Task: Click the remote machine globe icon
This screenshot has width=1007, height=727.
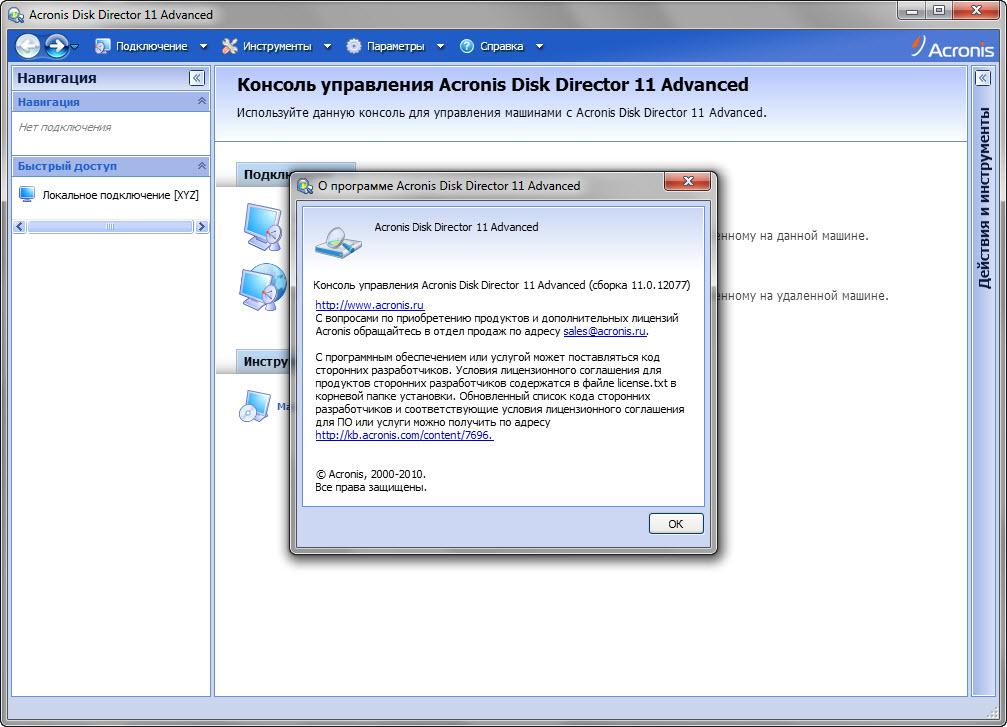Action: point(263,286)
